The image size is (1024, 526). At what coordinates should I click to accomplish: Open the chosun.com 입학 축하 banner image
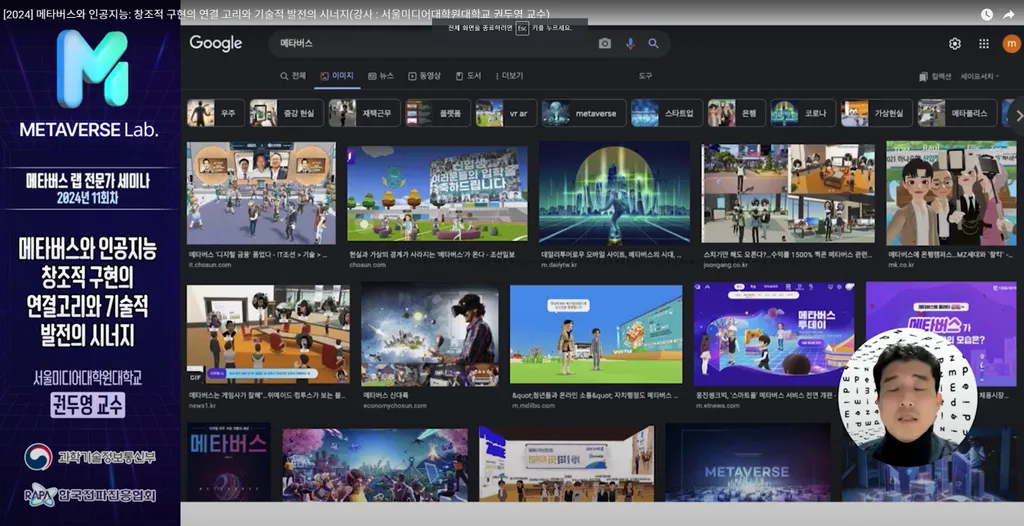pos(437,193)
